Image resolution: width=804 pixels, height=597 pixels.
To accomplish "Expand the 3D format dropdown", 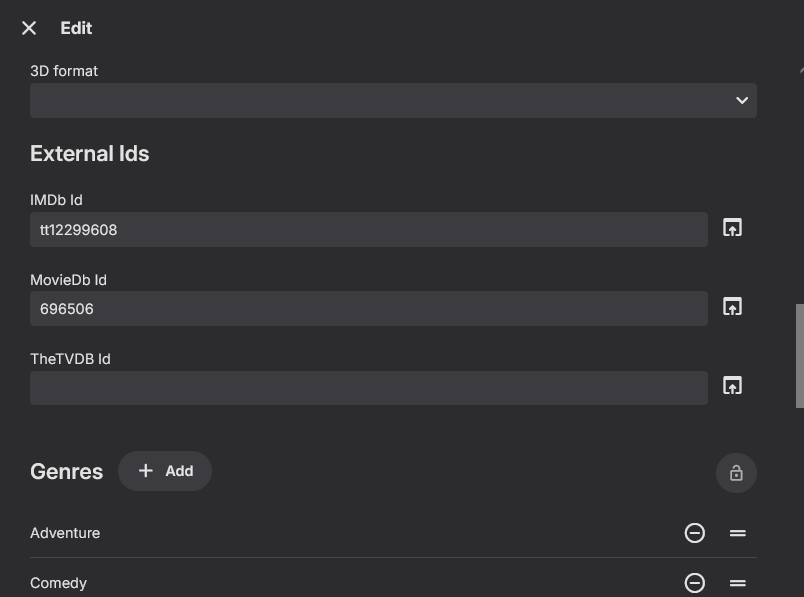I will [393, 100].
